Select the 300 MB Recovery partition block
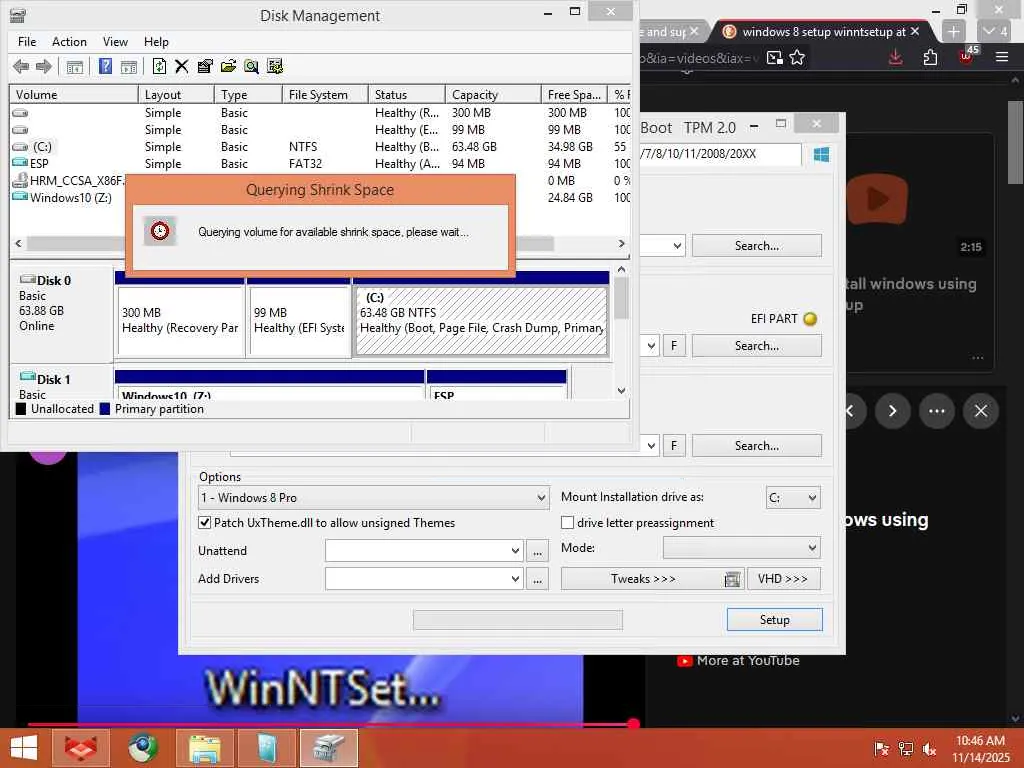This screenshot has width=1024, height=768. tap(180, 320)
